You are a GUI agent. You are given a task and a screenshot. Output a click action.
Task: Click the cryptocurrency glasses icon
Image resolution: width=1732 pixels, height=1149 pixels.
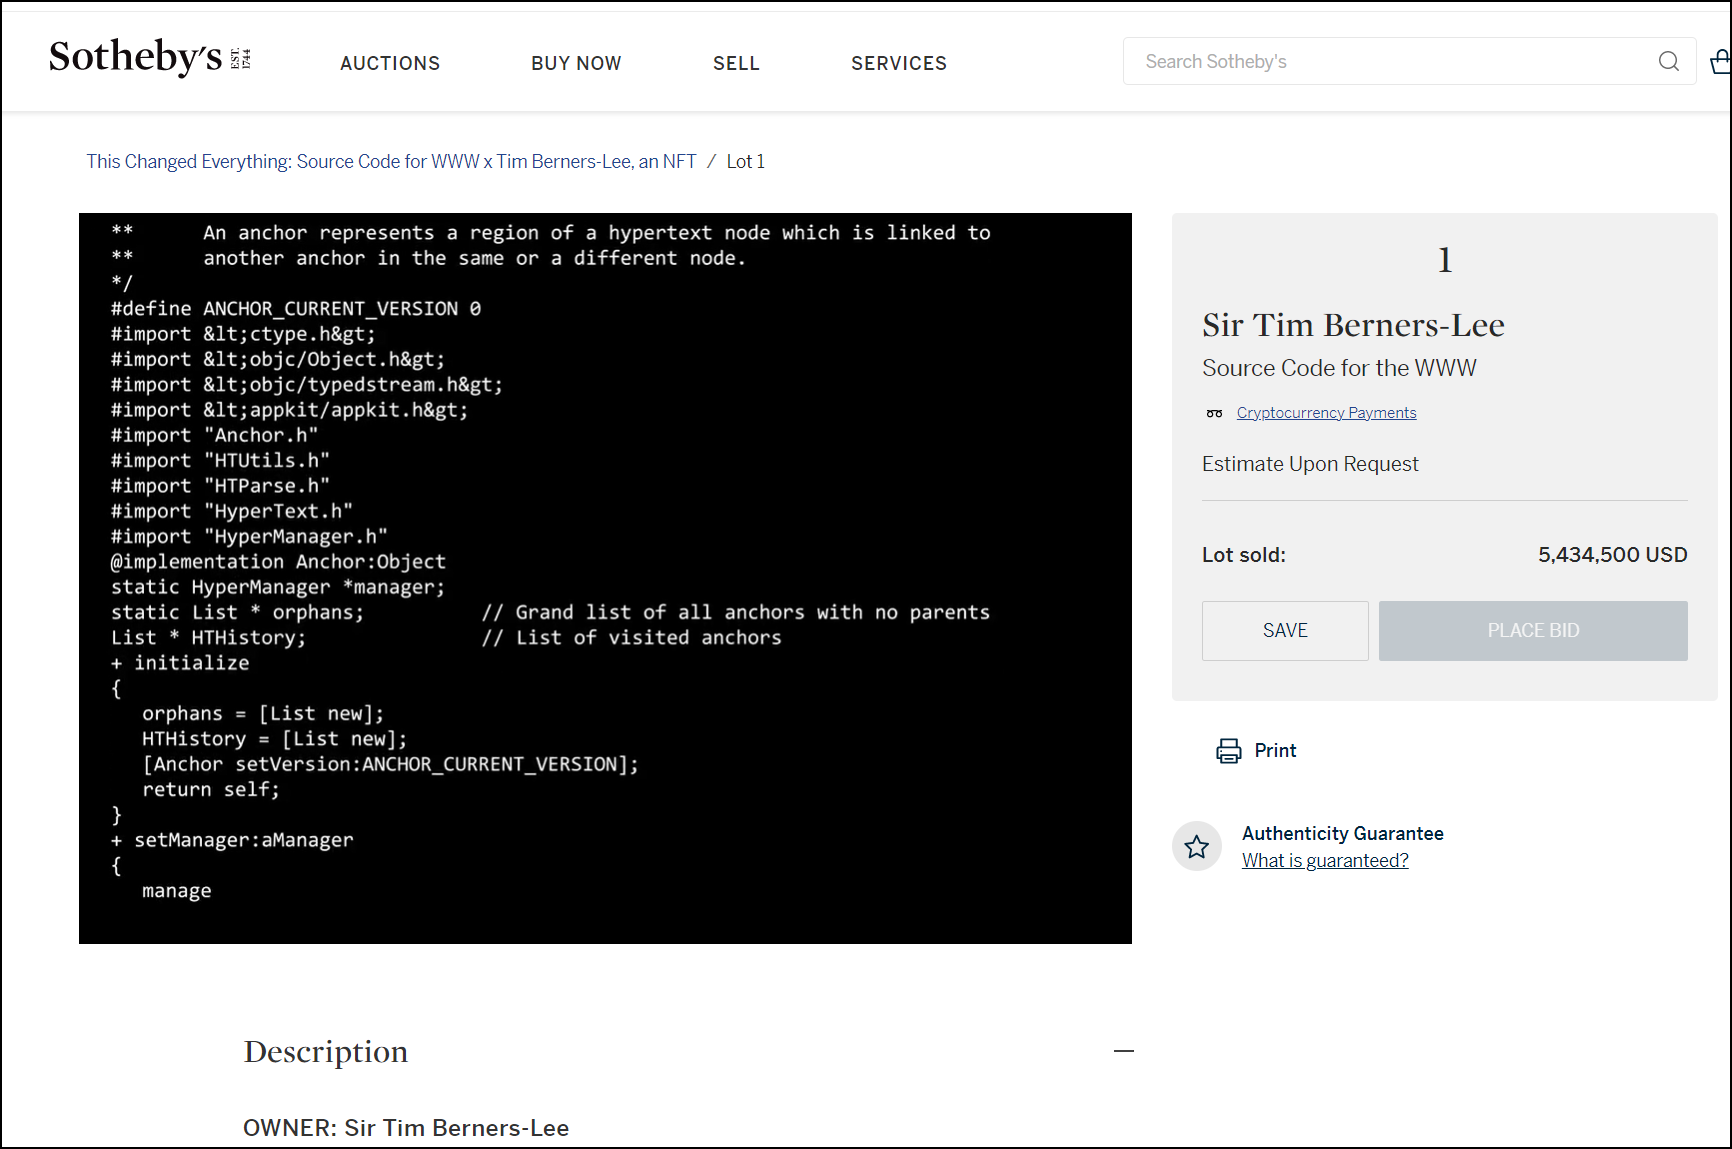click(x=1214, y=413)
